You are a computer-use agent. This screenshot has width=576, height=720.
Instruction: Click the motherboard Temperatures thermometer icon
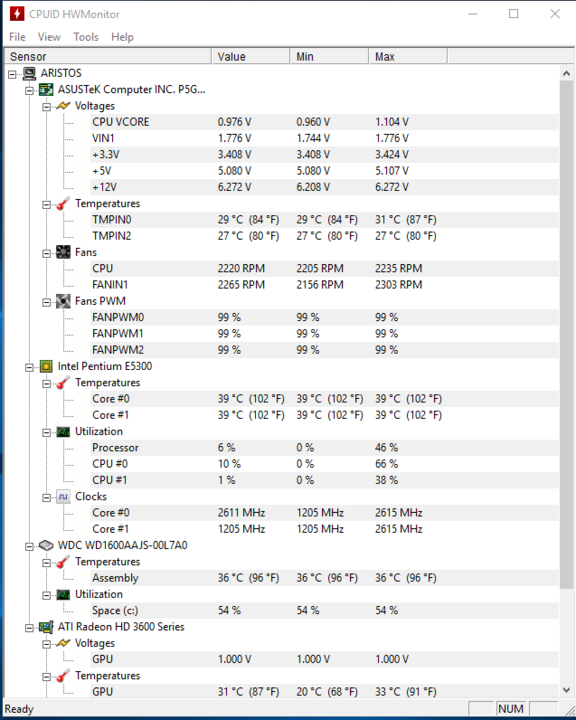click(x=63, y=203)
